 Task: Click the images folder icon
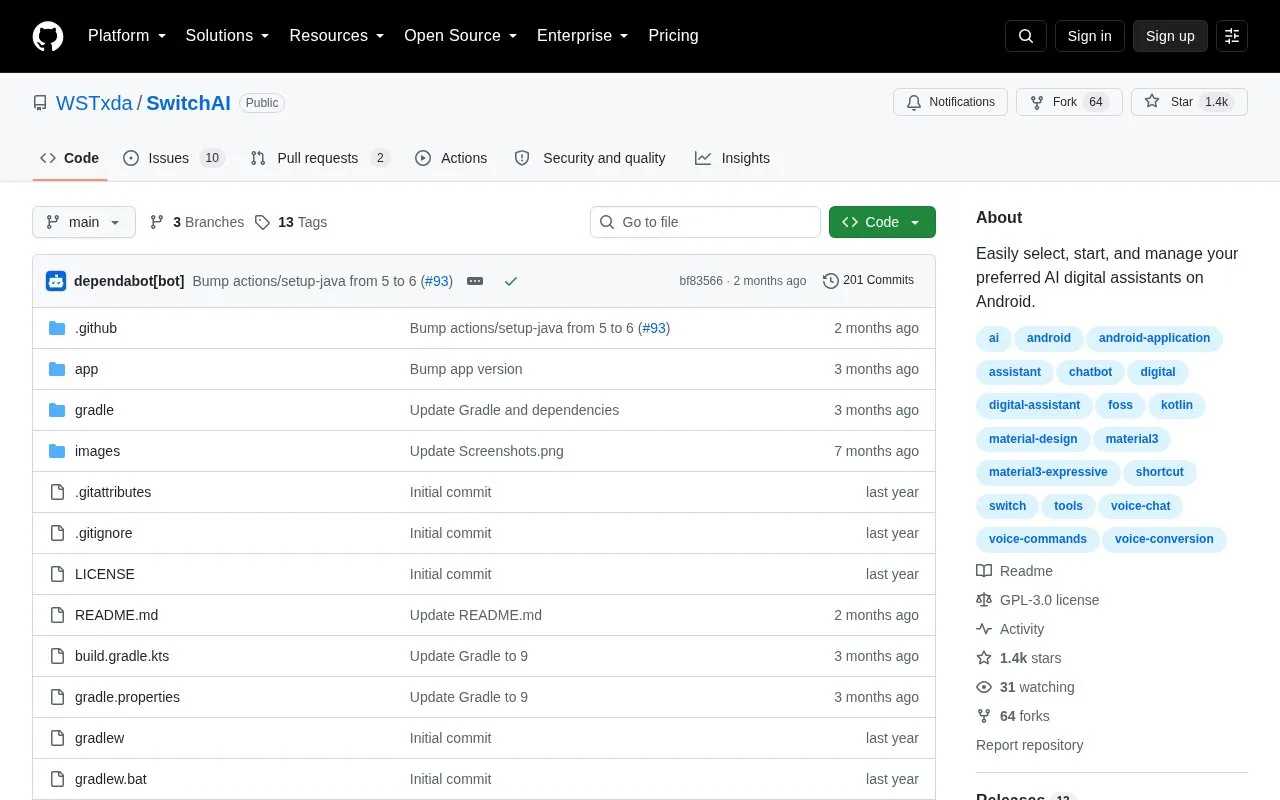[57, 451]
